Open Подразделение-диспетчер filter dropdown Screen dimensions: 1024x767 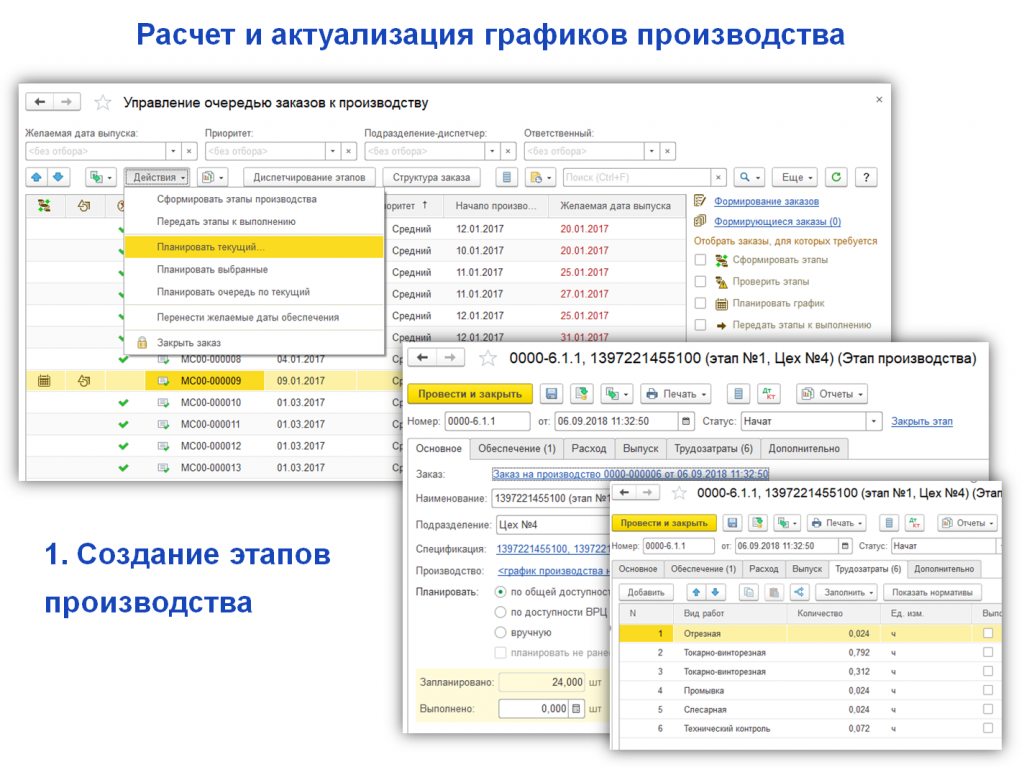(492, 151)
